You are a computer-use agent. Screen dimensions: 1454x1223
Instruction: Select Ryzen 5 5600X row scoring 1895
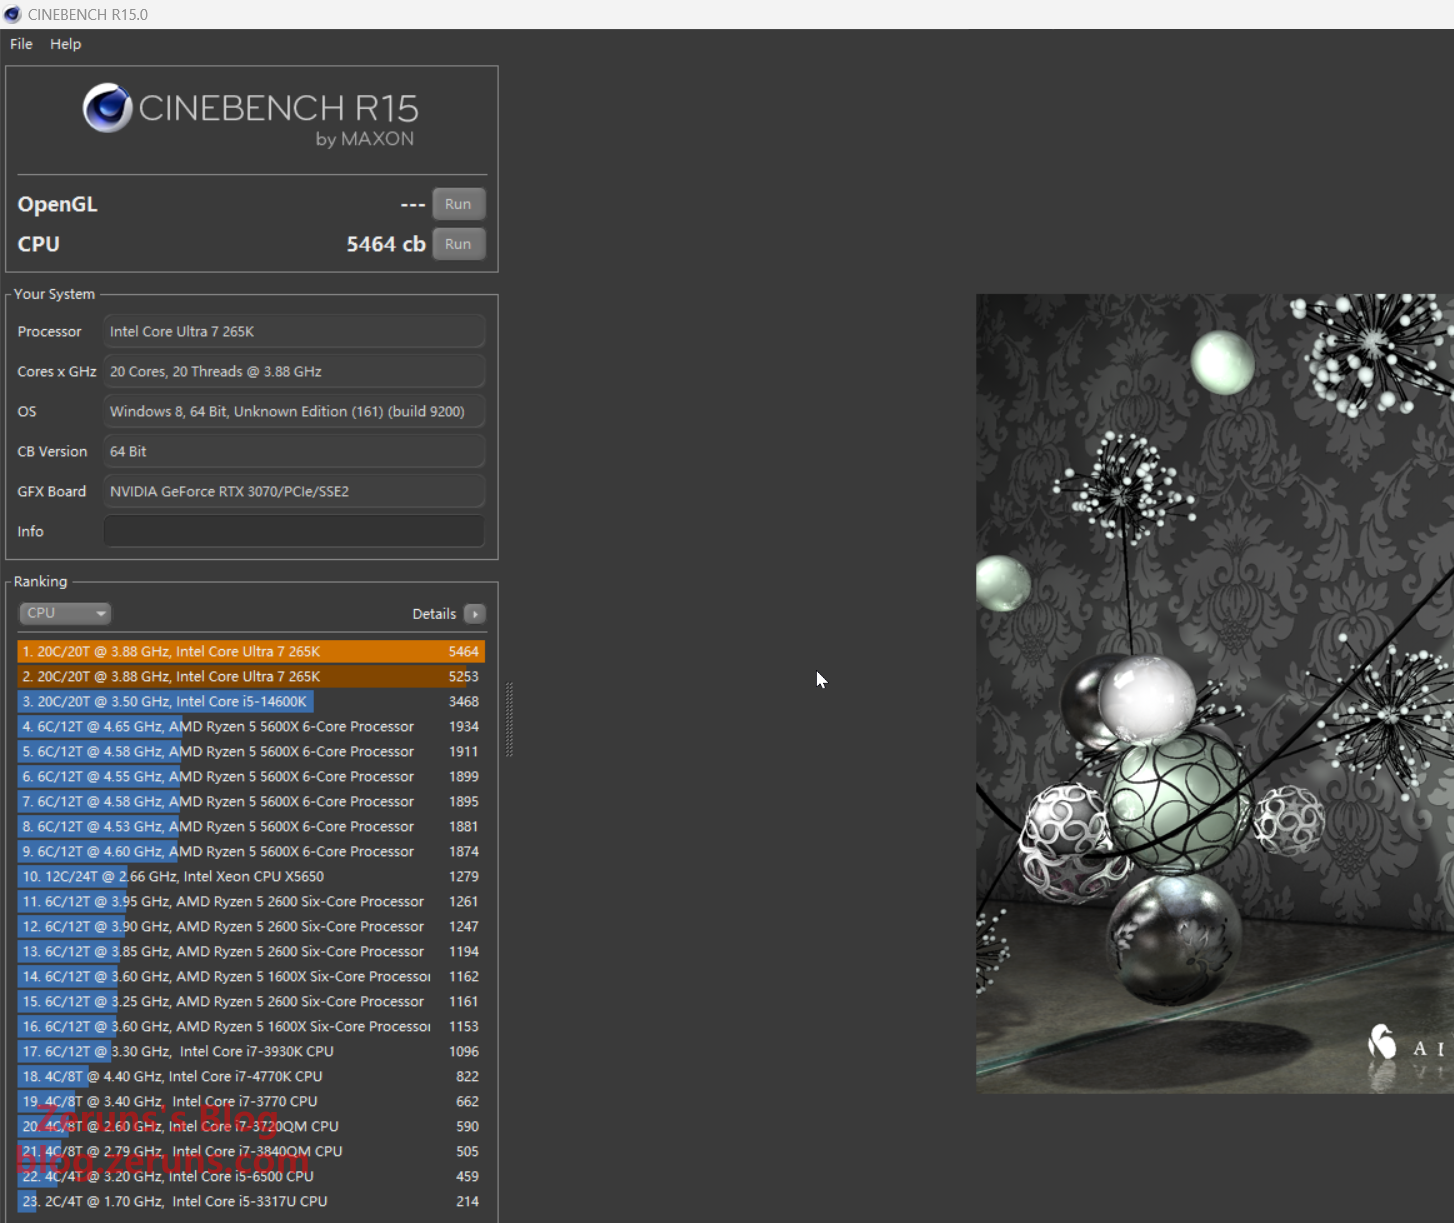click(x=251, y=801)
